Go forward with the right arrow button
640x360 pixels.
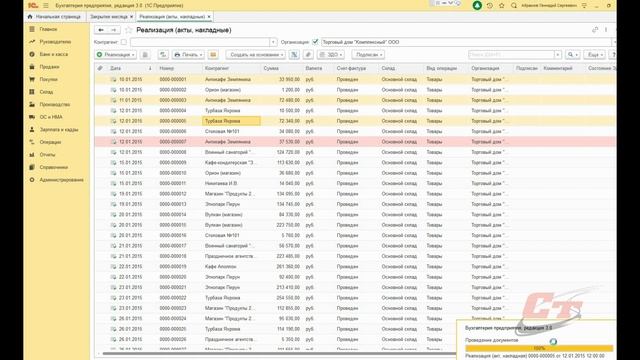coord(114,30)
